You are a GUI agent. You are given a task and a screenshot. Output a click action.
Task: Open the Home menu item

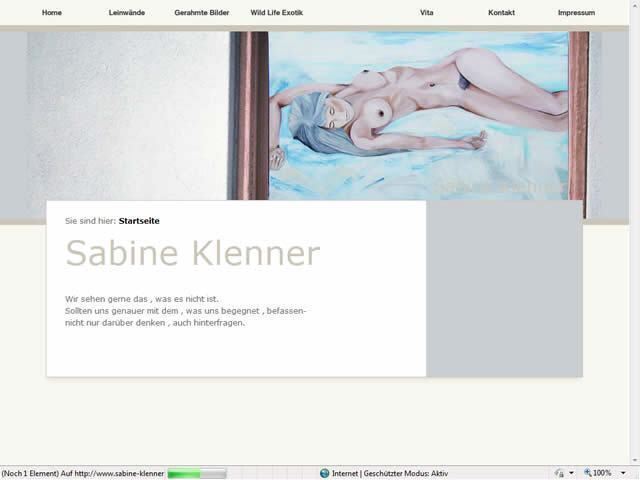point(52,13)
